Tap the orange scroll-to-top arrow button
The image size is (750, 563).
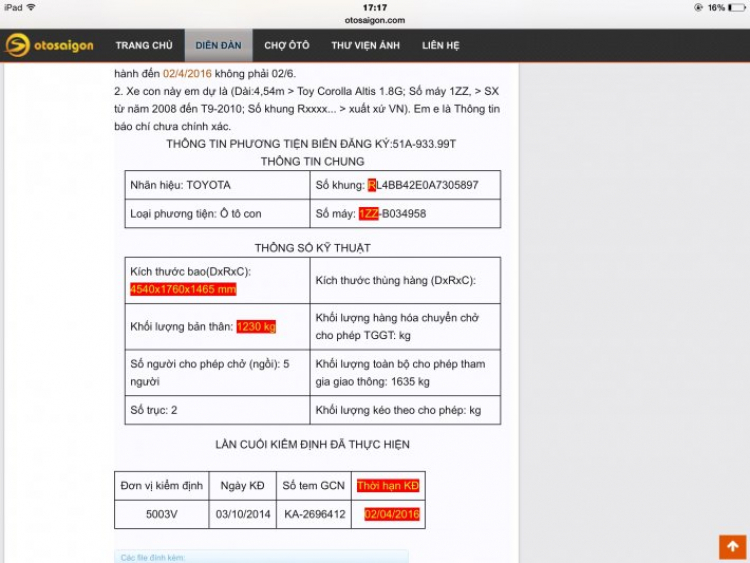pyautogui.click(x=732, y=547)
